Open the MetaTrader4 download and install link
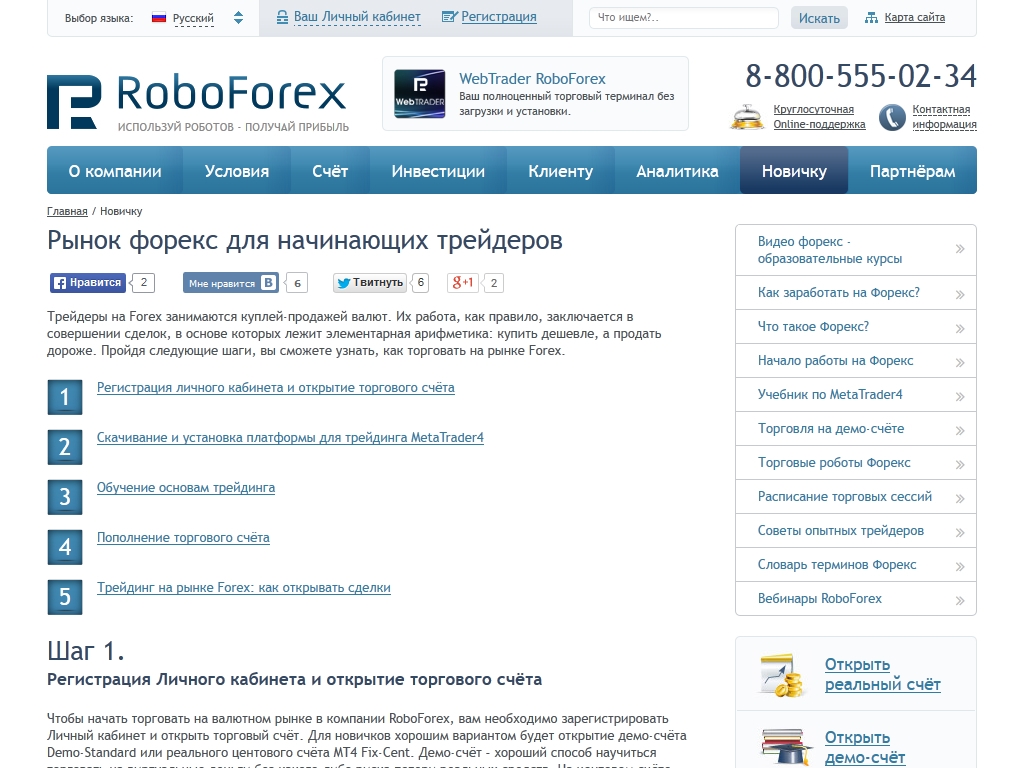Screen dimensions: 1024x768 [290, 438]
